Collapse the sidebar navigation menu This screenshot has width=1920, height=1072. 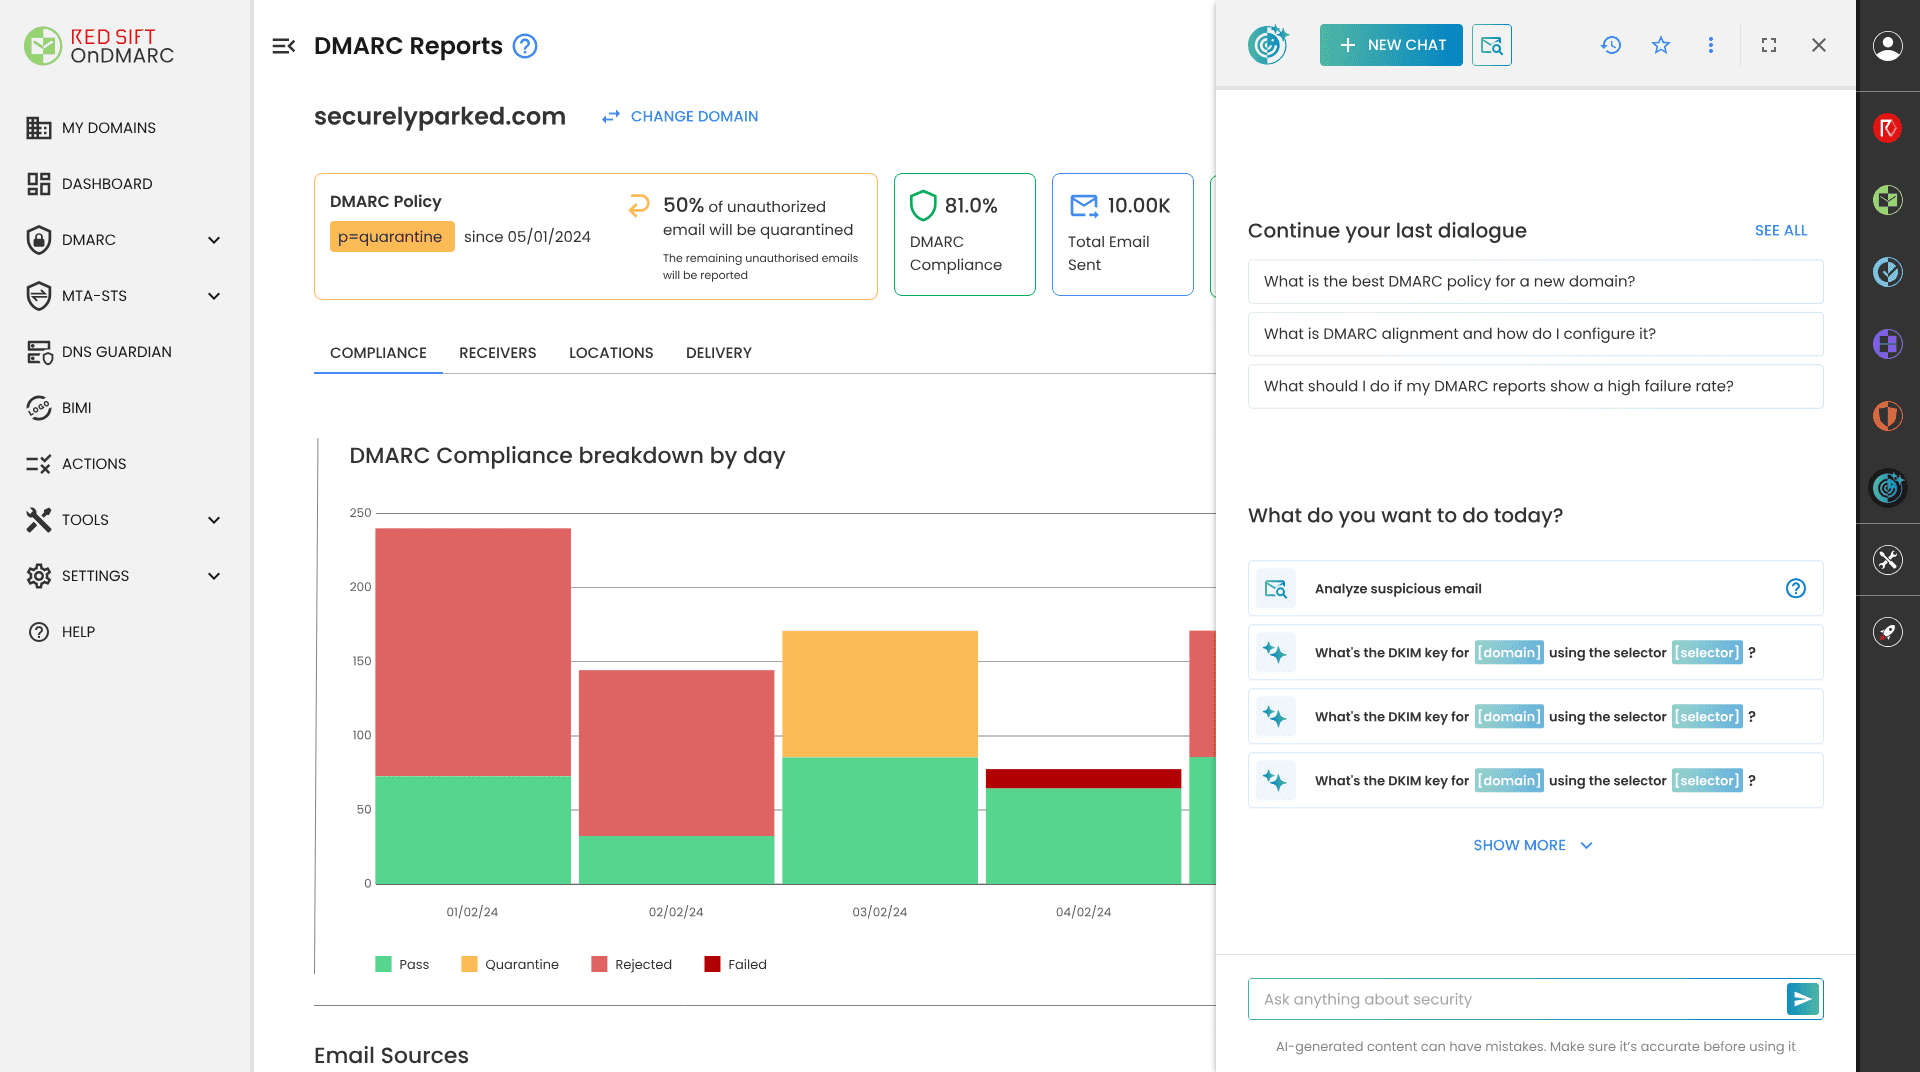pos(283,46)
